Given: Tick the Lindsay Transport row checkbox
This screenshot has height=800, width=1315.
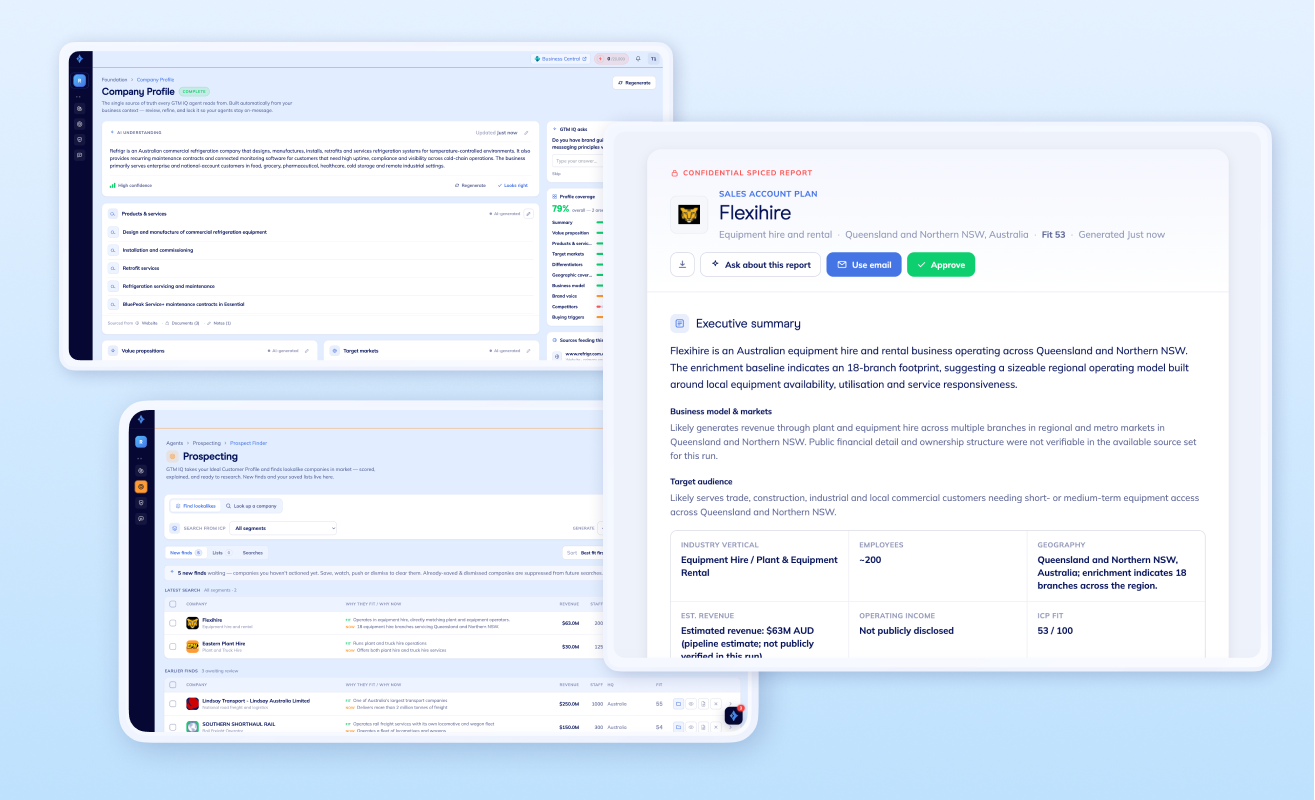Looking at the screenshot, I should coord(173,704).
